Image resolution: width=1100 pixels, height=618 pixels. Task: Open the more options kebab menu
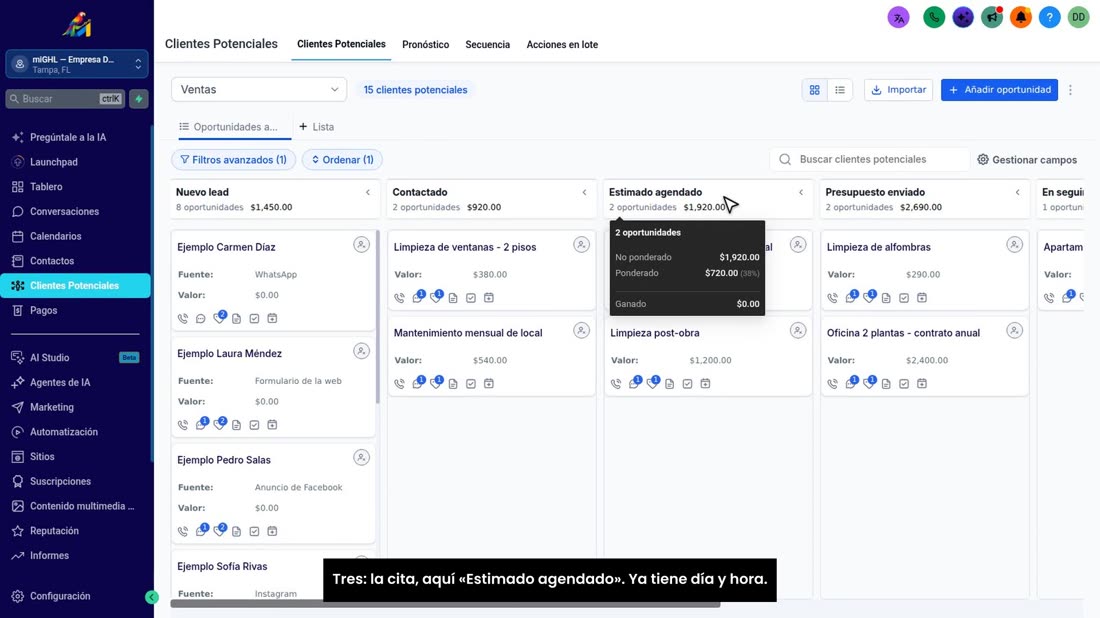[x=1071, y=90]
